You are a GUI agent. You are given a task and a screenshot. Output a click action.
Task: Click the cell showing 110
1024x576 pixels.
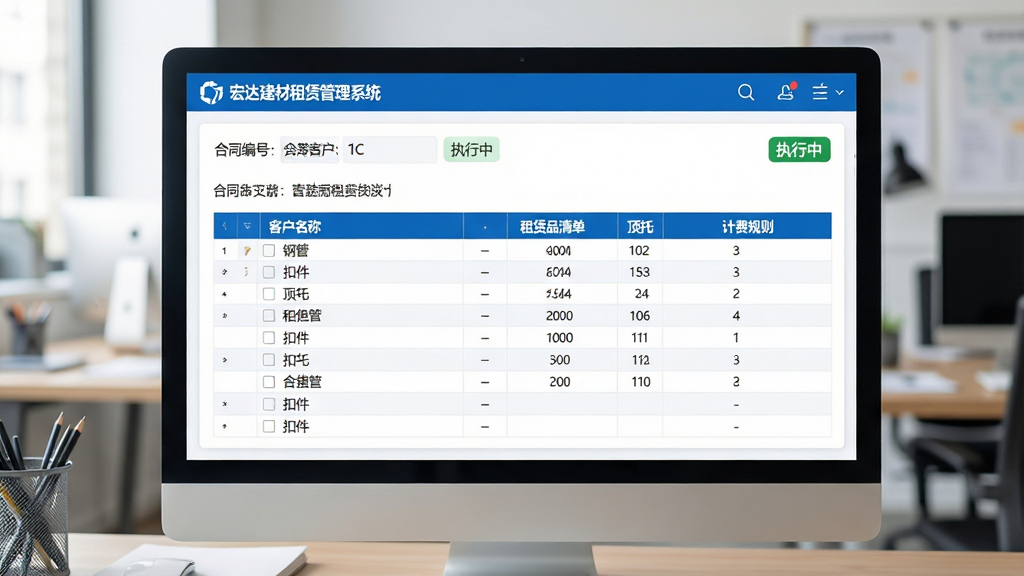tap(641, 382)
